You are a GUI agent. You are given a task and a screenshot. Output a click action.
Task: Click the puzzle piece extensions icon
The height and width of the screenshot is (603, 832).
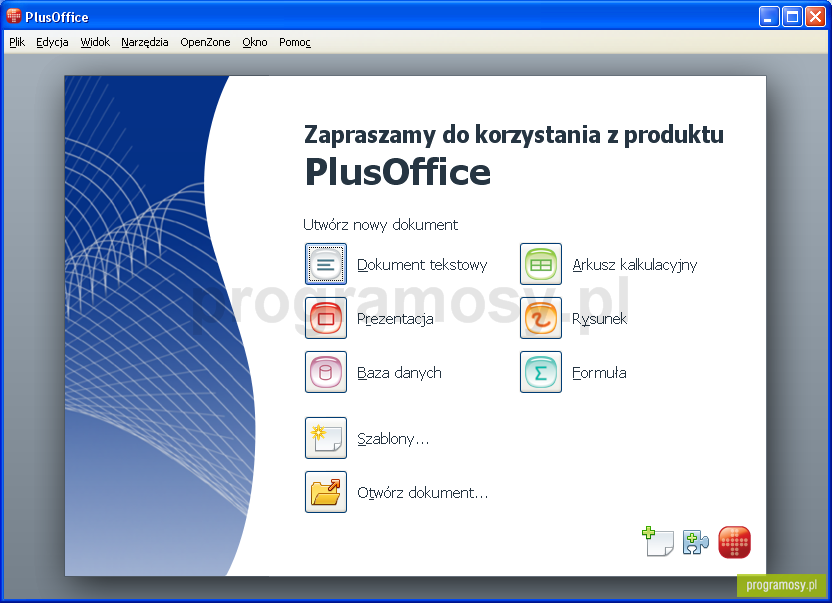click(x=696, y=542)
